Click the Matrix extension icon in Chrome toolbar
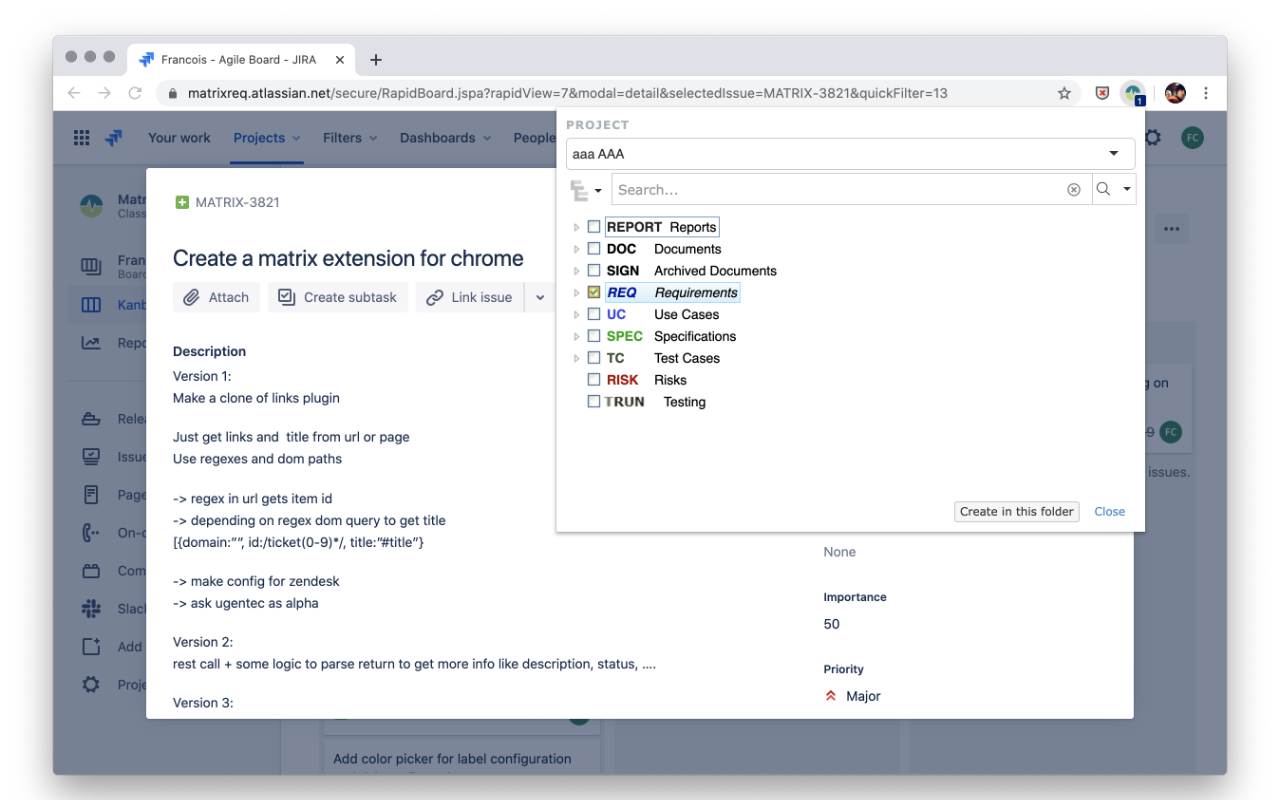Image resolution: width=1280 pixels, height=800 pixels. point(1133,93)
